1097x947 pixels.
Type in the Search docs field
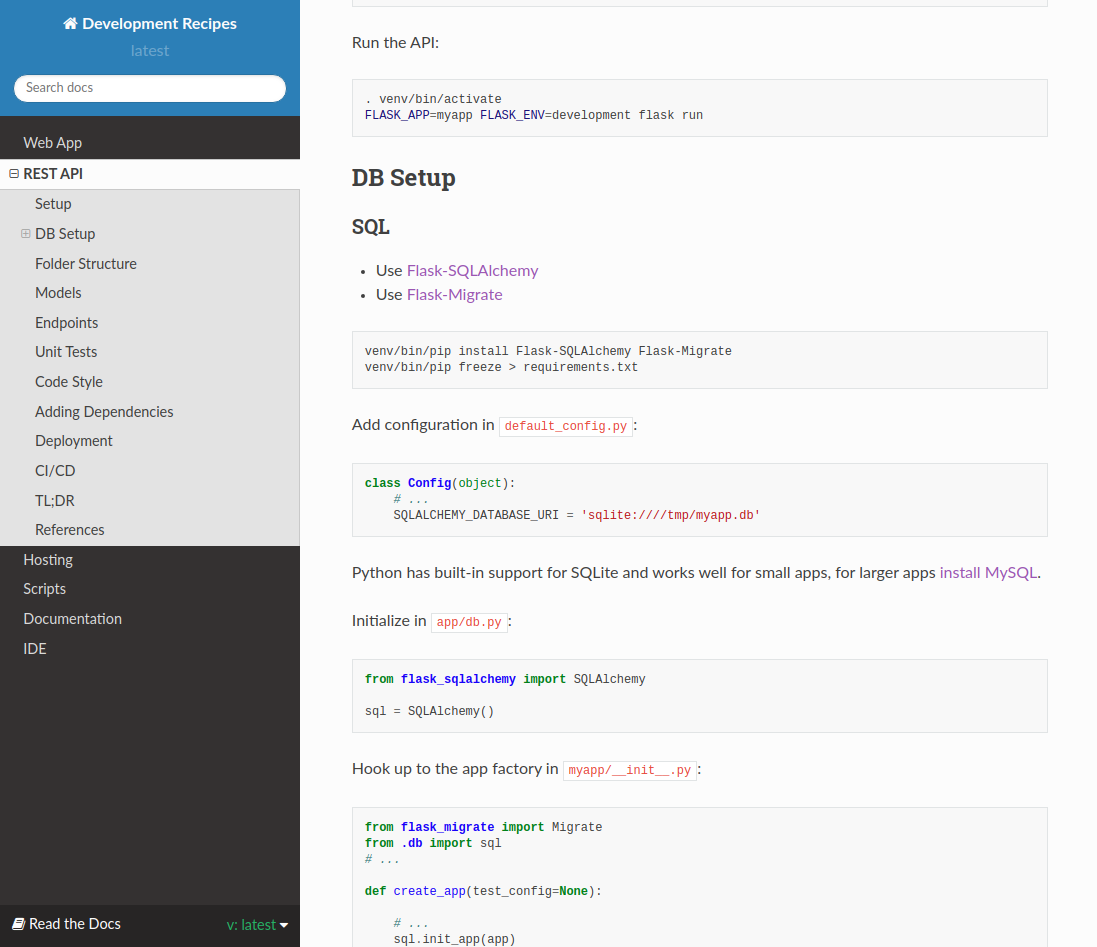tap(150, 88)
